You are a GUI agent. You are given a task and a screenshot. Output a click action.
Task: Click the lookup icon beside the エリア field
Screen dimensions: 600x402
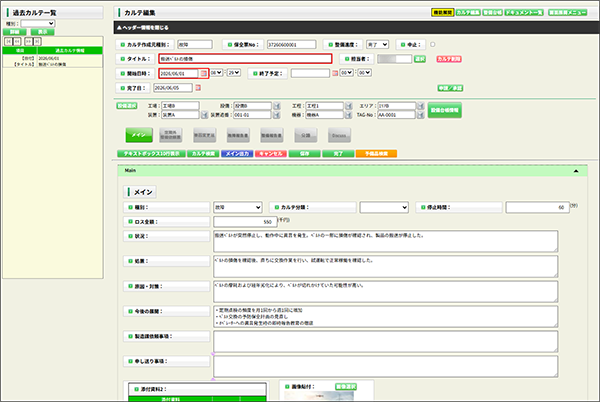click(420, 106)
